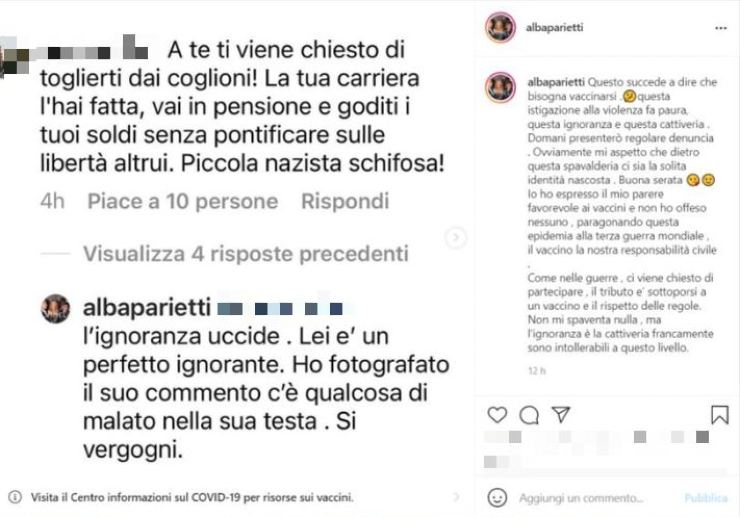Save post using bookmark icon

click(x=720, y=415)
